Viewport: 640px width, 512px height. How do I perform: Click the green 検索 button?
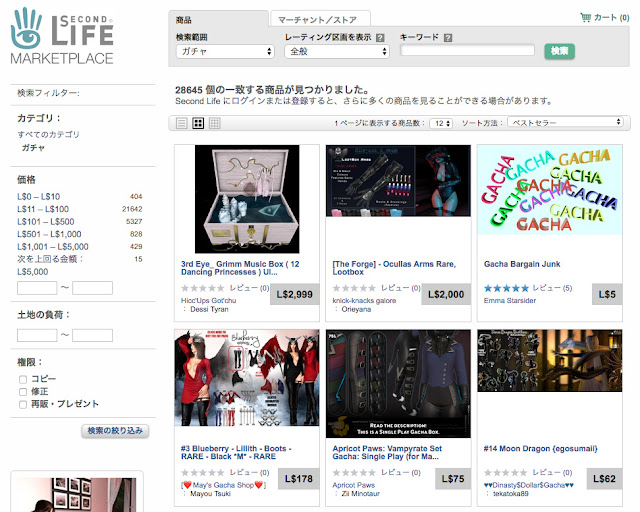point(560,51)
